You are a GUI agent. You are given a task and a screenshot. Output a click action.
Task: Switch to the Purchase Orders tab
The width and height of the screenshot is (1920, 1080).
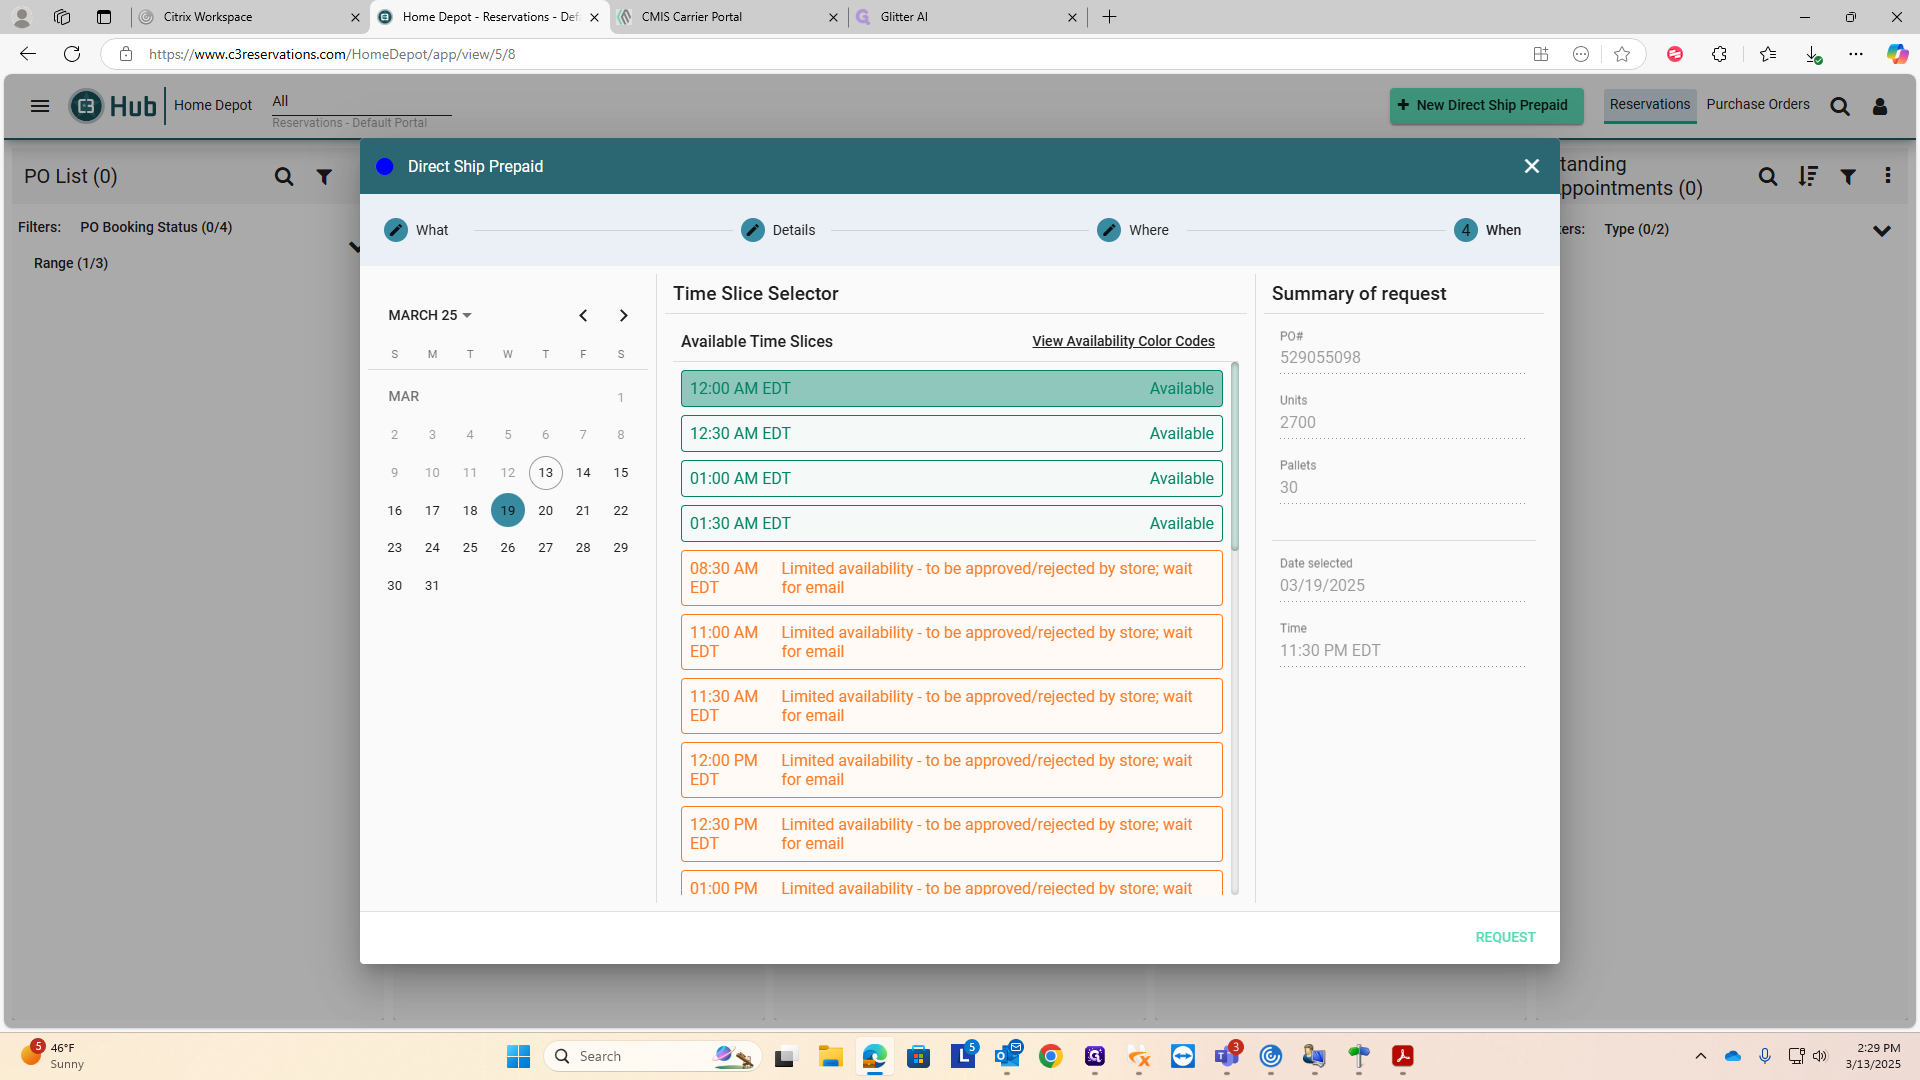[x=1758, y=105]
